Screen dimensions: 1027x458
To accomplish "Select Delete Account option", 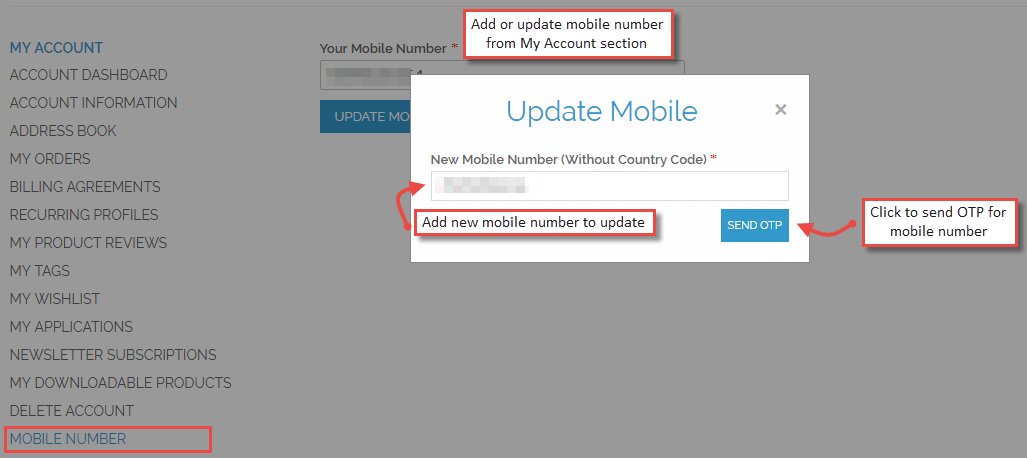I will (x=71, y=411).
